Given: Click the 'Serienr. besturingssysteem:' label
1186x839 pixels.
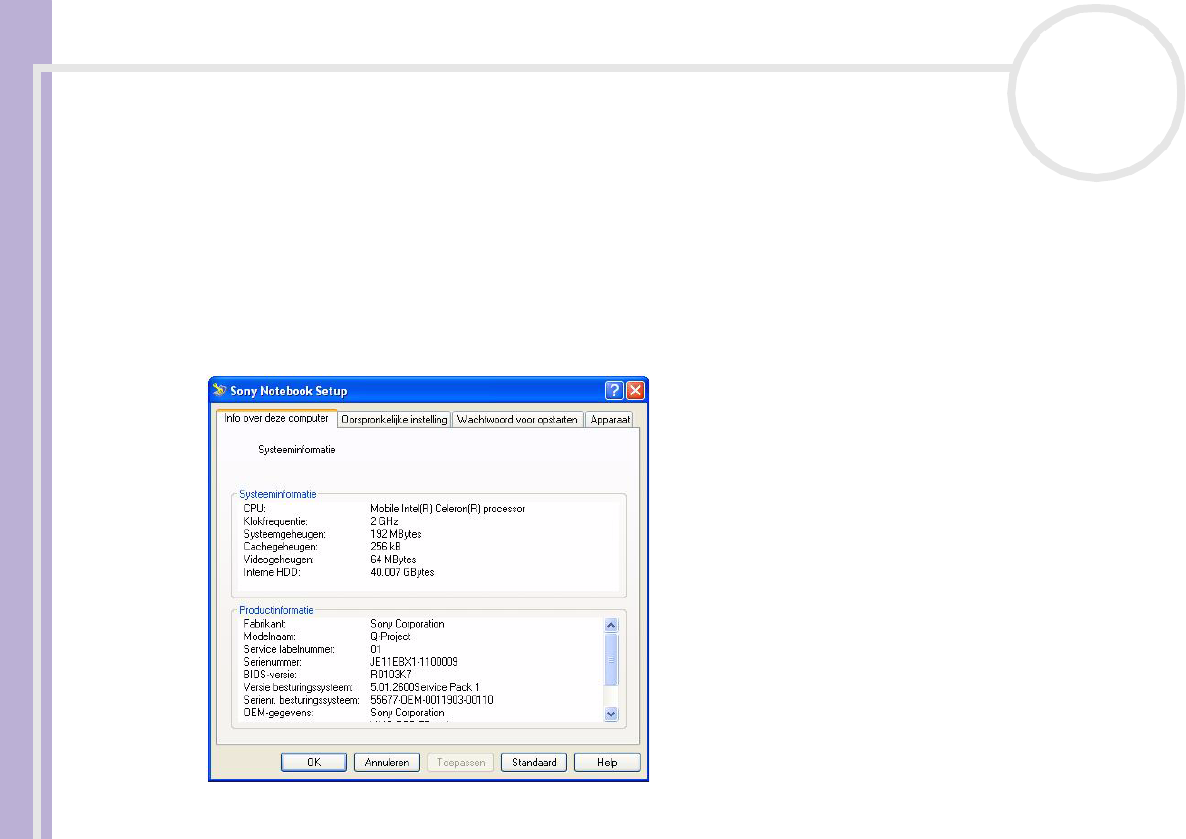Looking at the screenshot, I should point(302,701).
